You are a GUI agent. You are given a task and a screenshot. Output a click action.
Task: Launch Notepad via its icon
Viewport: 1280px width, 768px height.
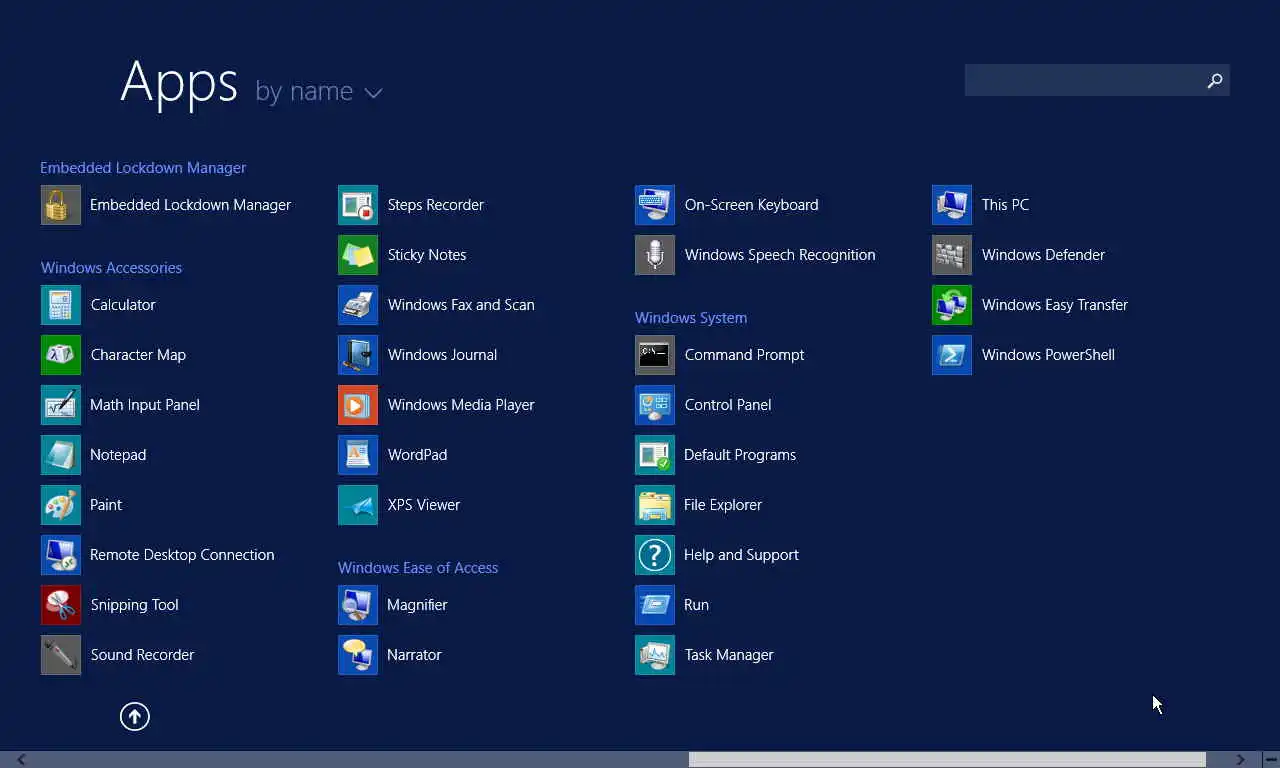61,455
